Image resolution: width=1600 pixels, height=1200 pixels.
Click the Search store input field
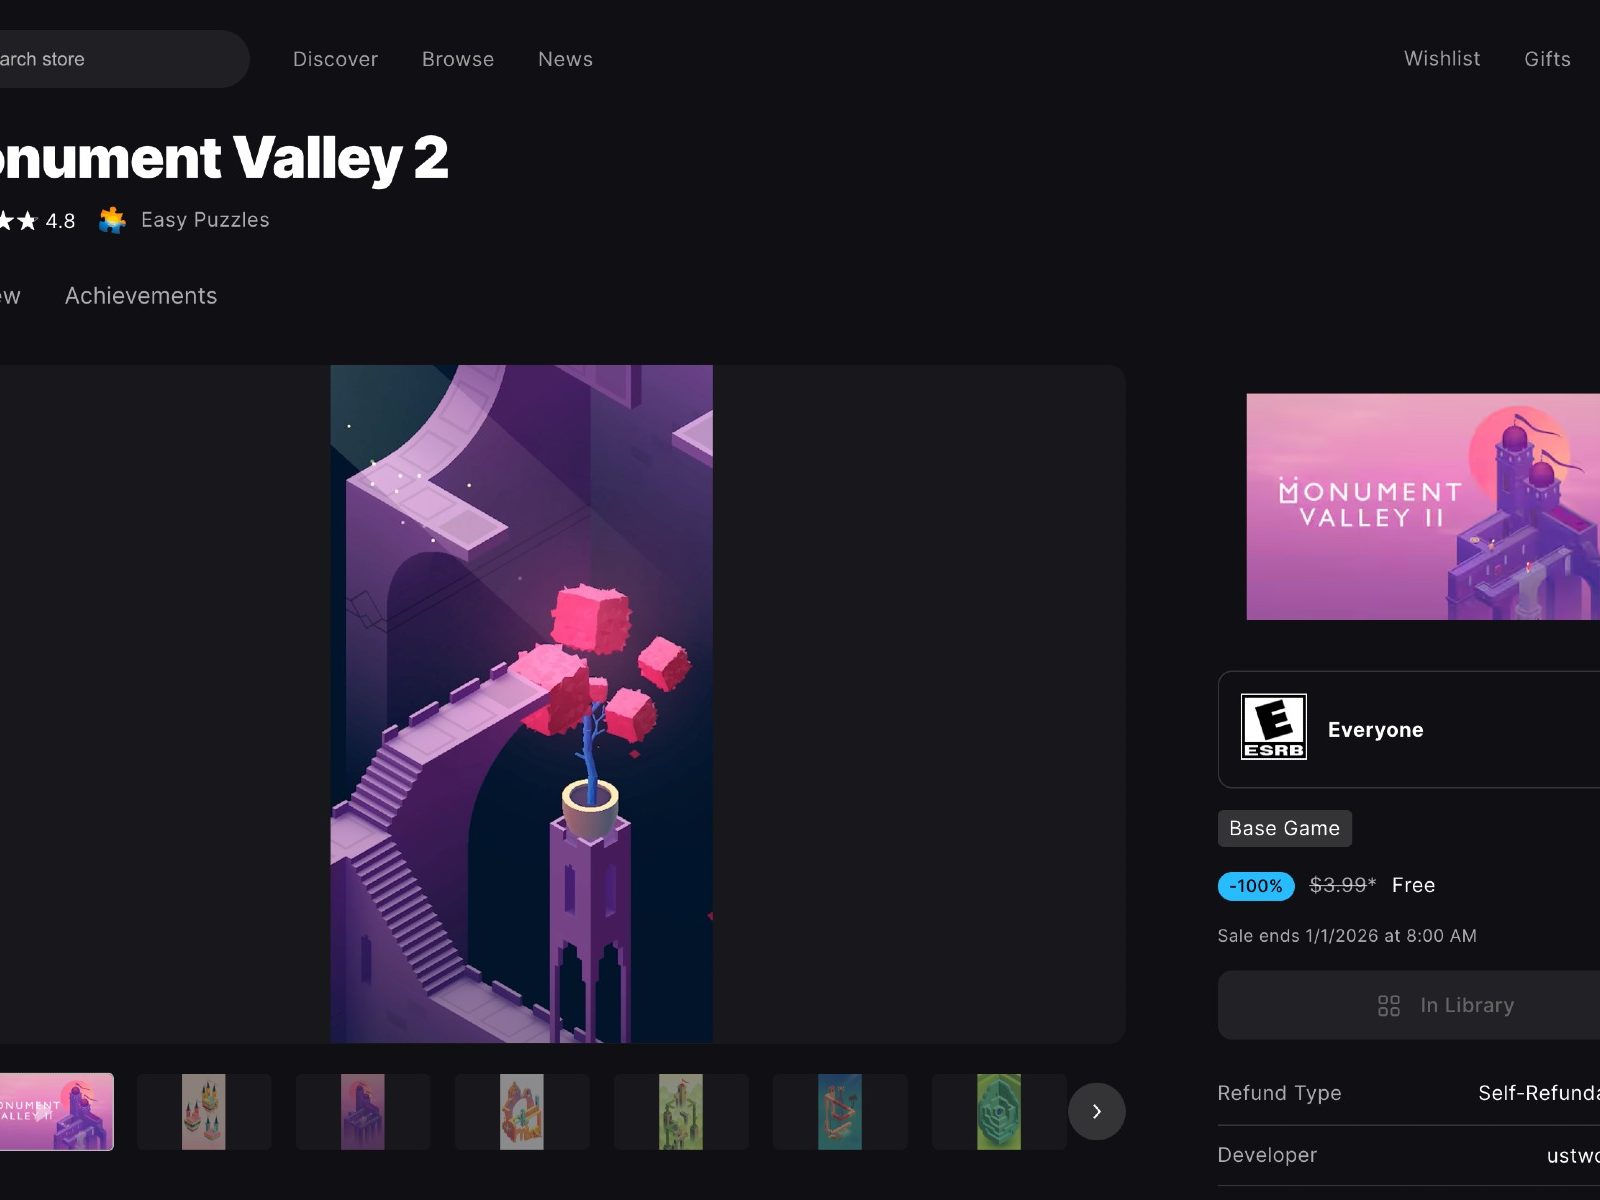[x=120, y=59]
